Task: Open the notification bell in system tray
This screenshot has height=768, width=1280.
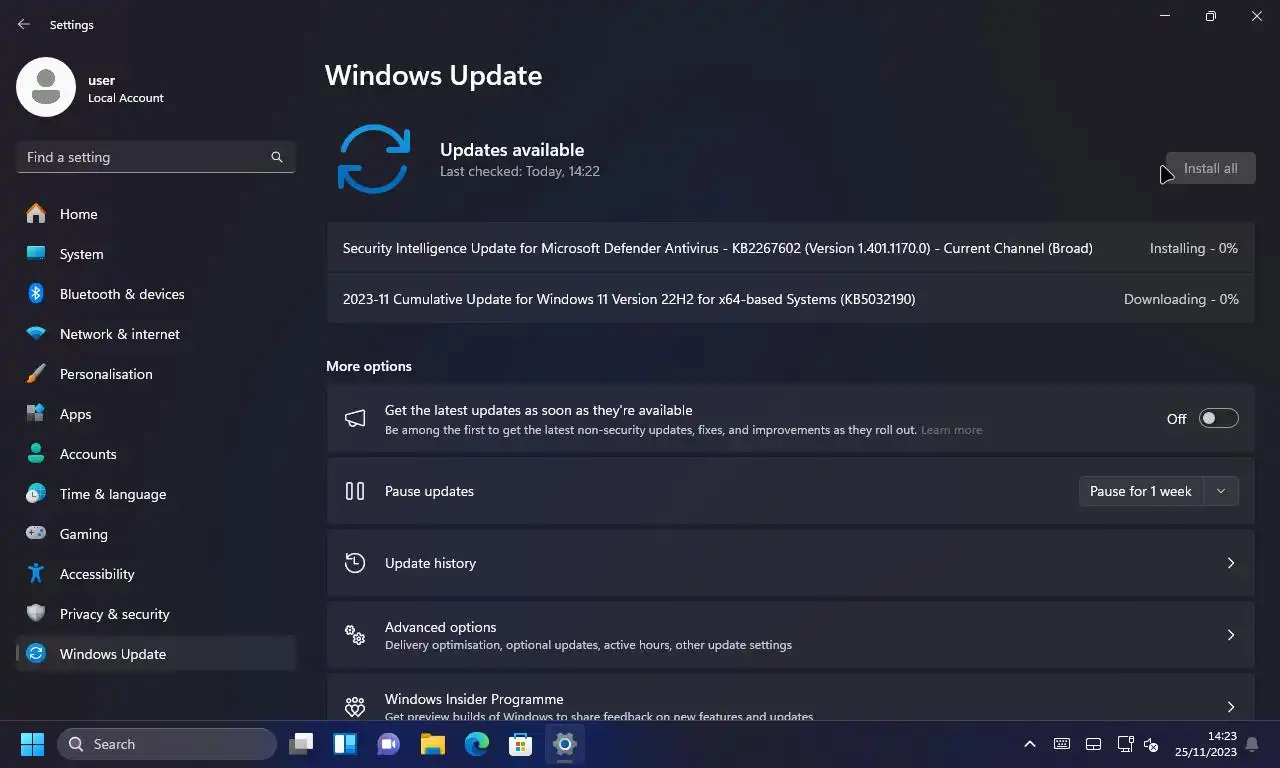Action: pyautogui.click(x=1252, y=744)
